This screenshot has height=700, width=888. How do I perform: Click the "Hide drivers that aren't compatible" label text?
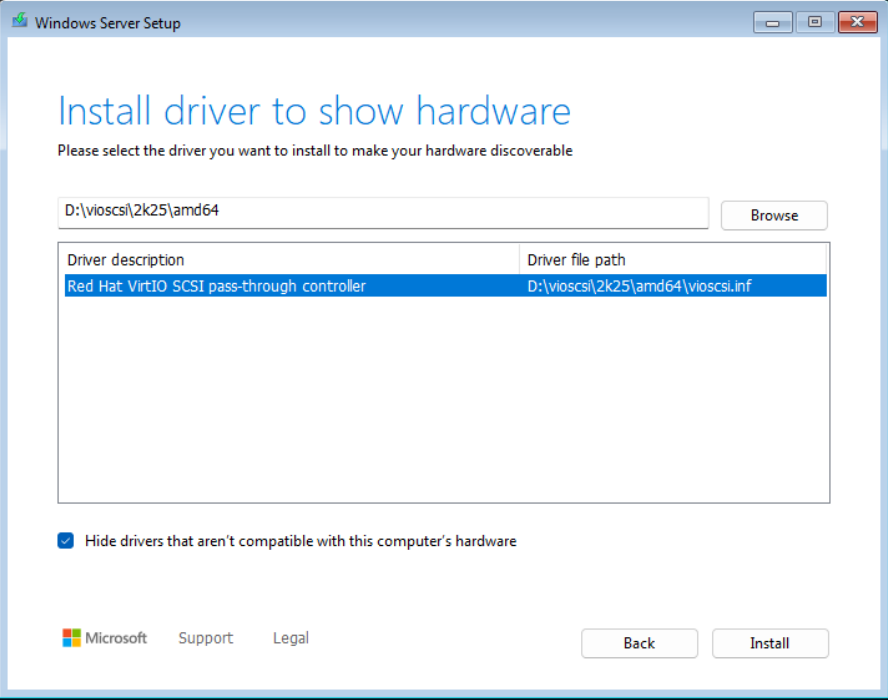pyautogui.click(x=300, y=541)
